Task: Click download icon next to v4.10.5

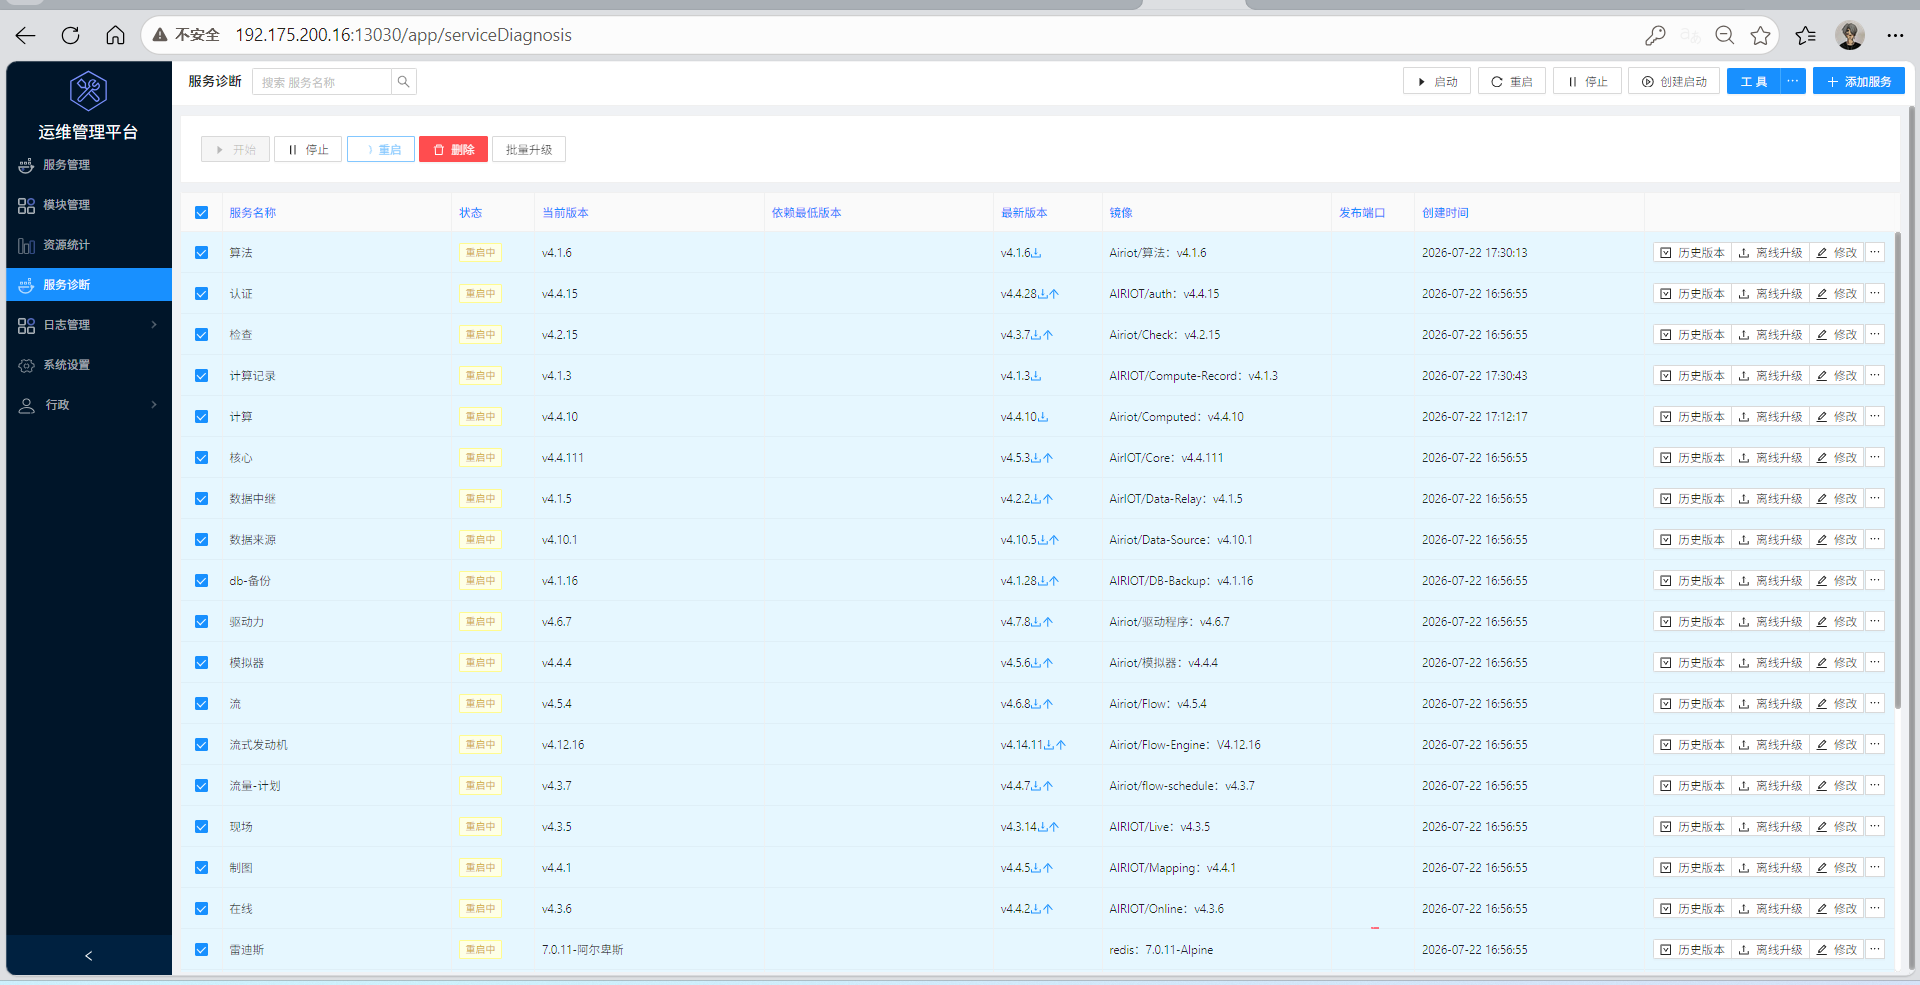Action: point(1043,540)
